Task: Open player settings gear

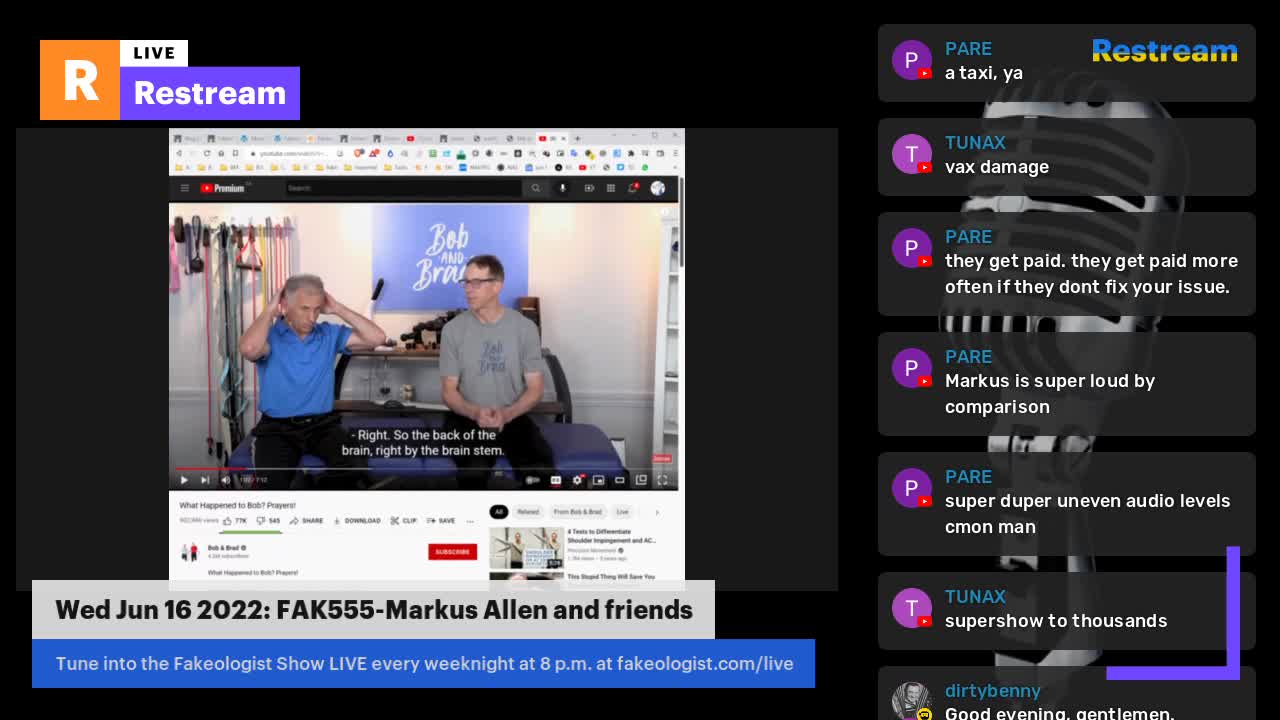Action: 577,480
